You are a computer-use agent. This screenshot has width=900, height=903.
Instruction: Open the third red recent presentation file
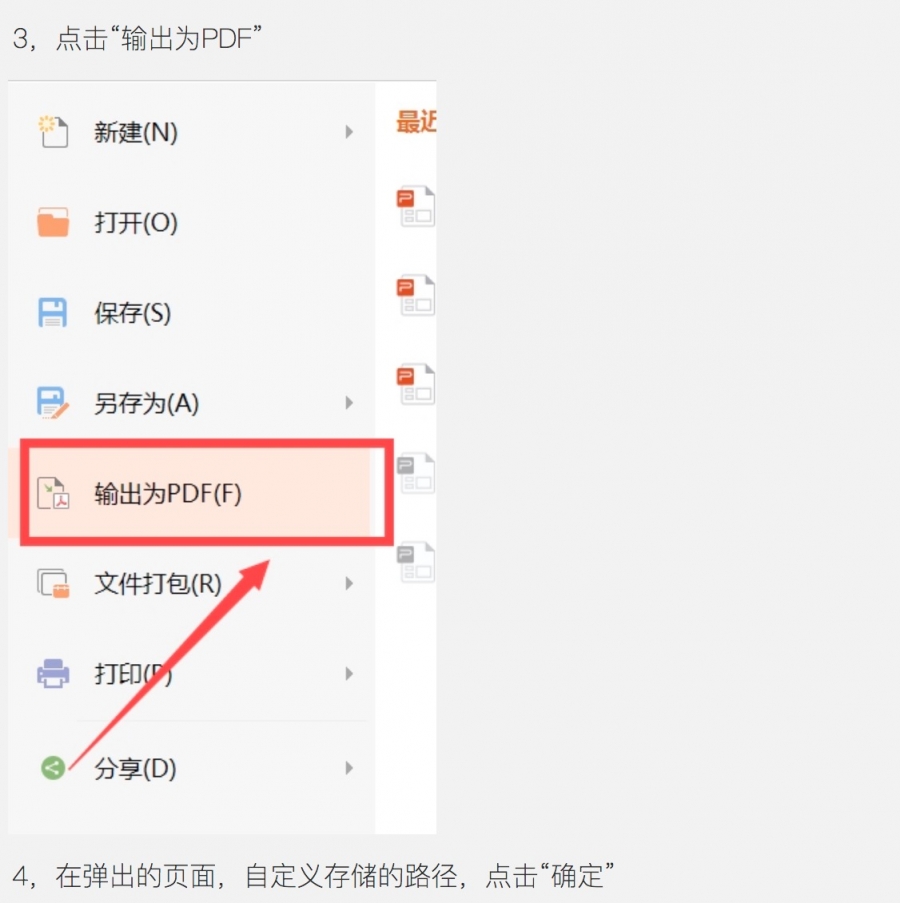click(x=416, y=384)
